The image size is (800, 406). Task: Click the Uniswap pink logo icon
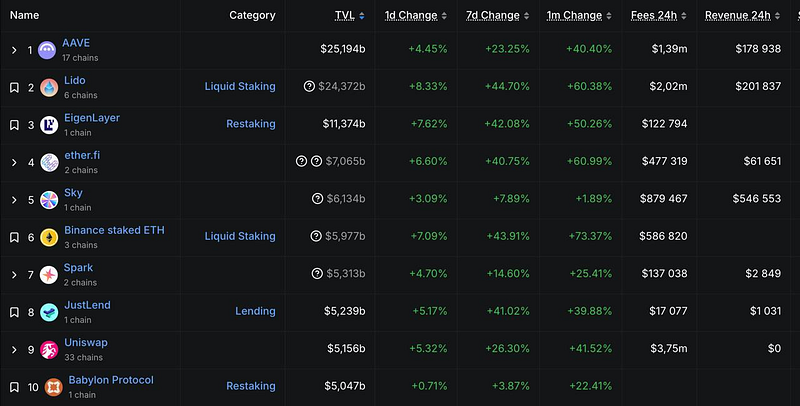[x=49, y=350]
